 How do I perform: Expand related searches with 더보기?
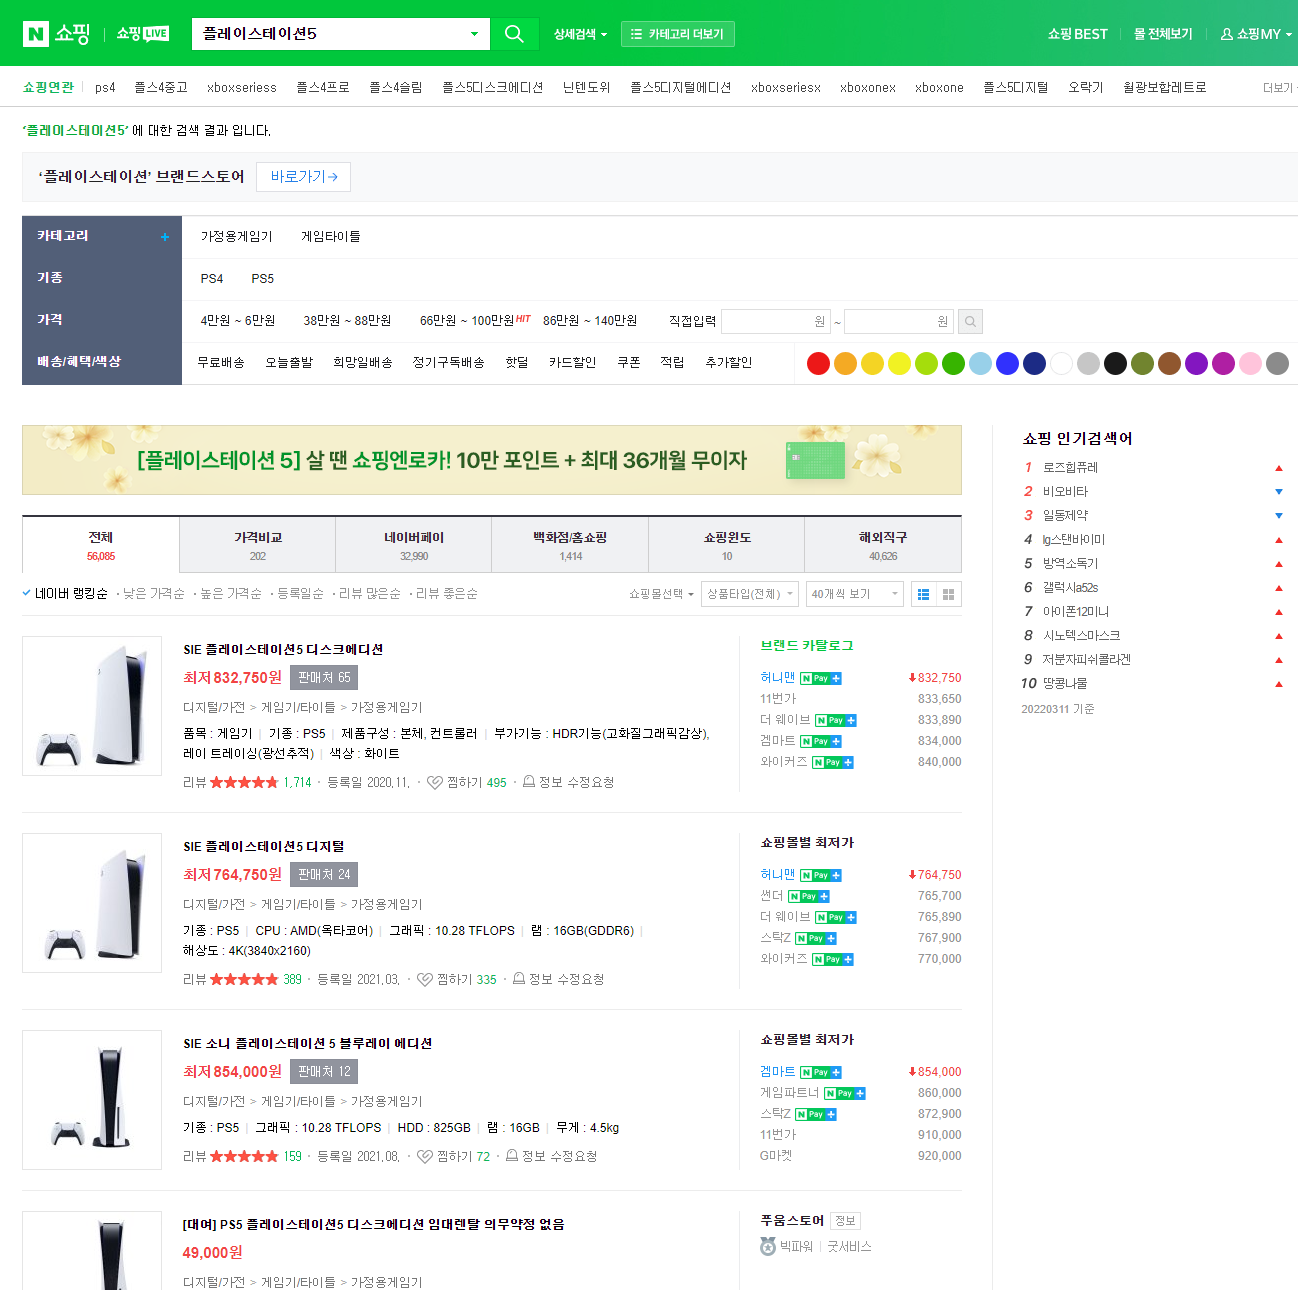tap(1278, 88)
